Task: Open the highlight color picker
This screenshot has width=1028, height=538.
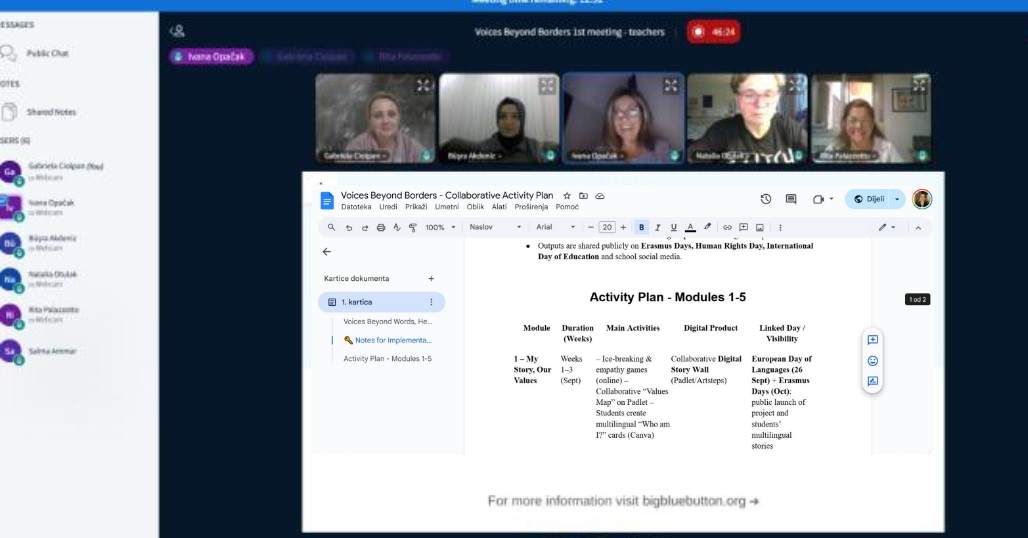Action: [707, 227]
